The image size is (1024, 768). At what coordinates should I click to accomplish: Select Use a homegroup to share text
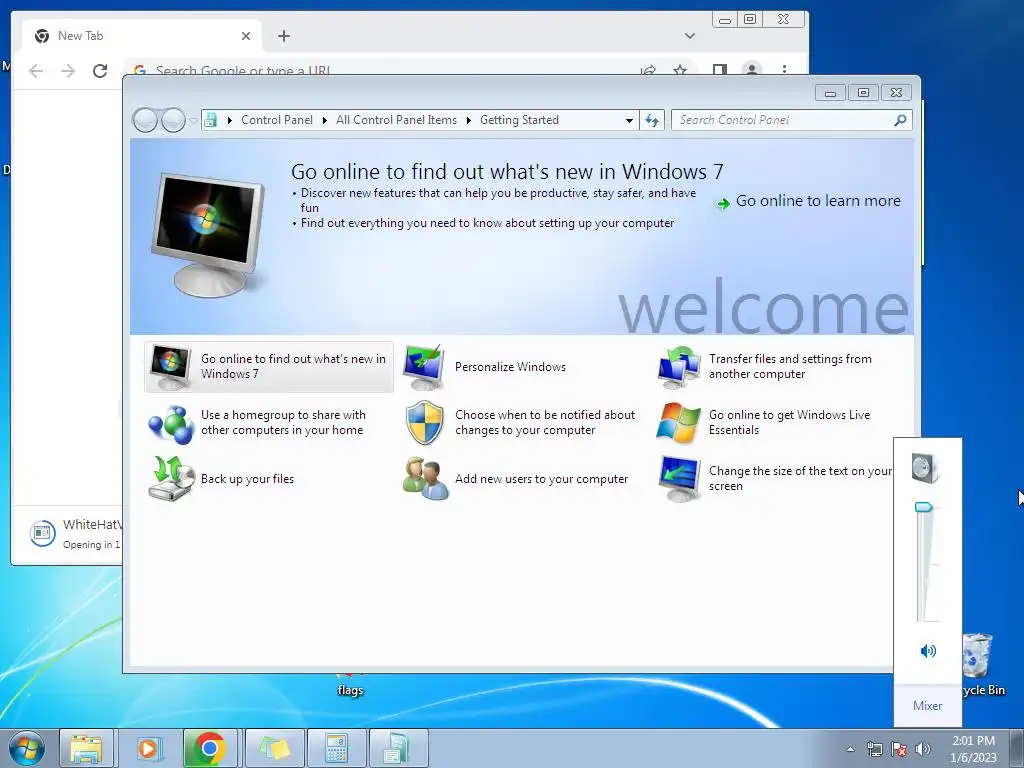click(x=283, y=423)
